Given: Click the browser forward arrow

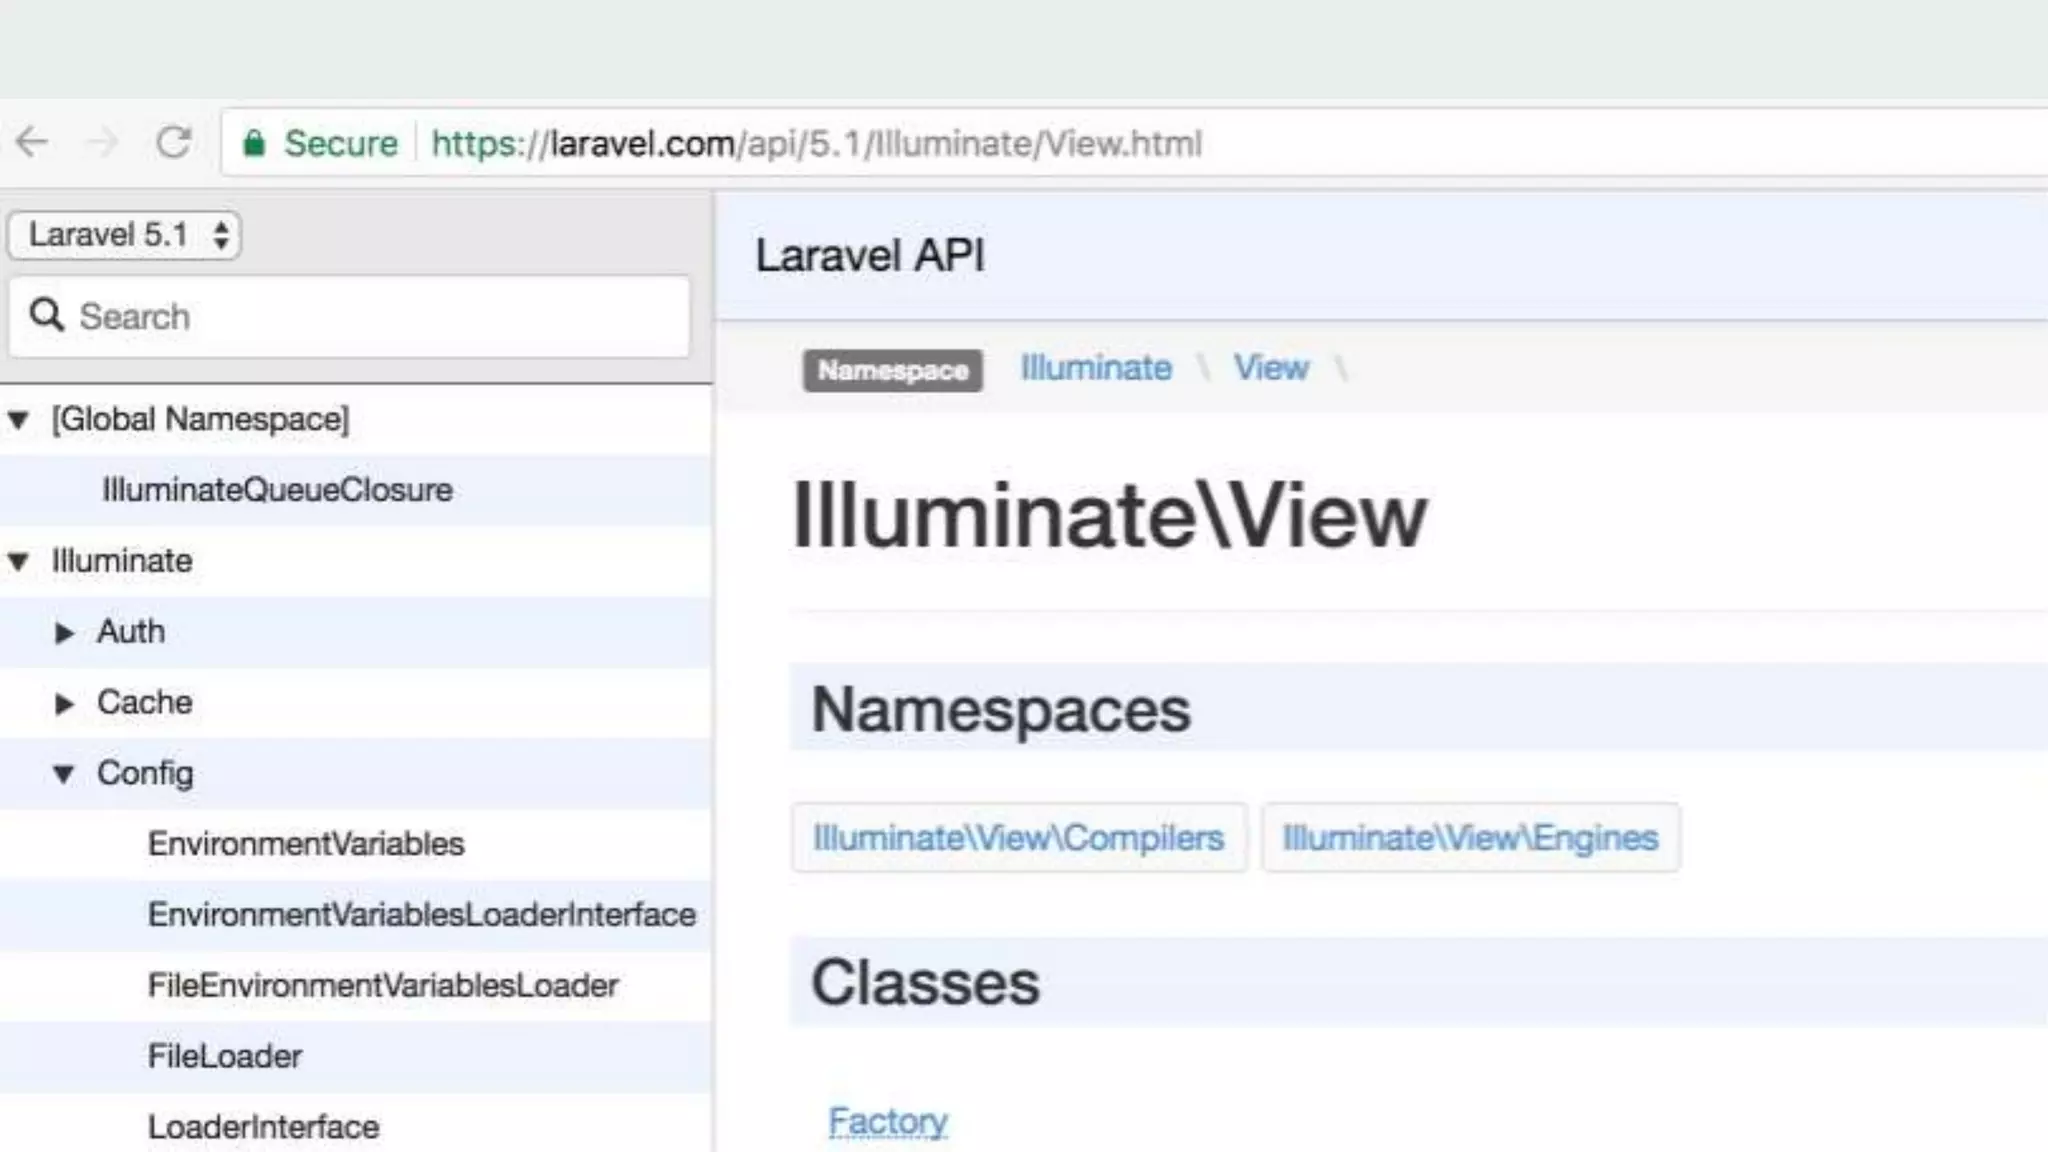Looking at the screenshot, I should click(102, 143).
